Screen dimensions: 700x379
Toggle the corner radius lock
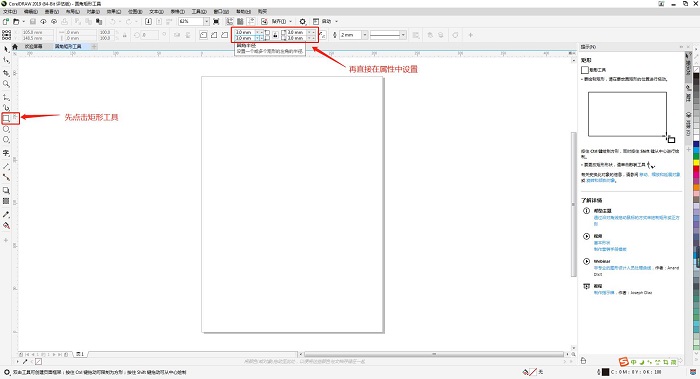pyautogui.click(x=275, y=35)
